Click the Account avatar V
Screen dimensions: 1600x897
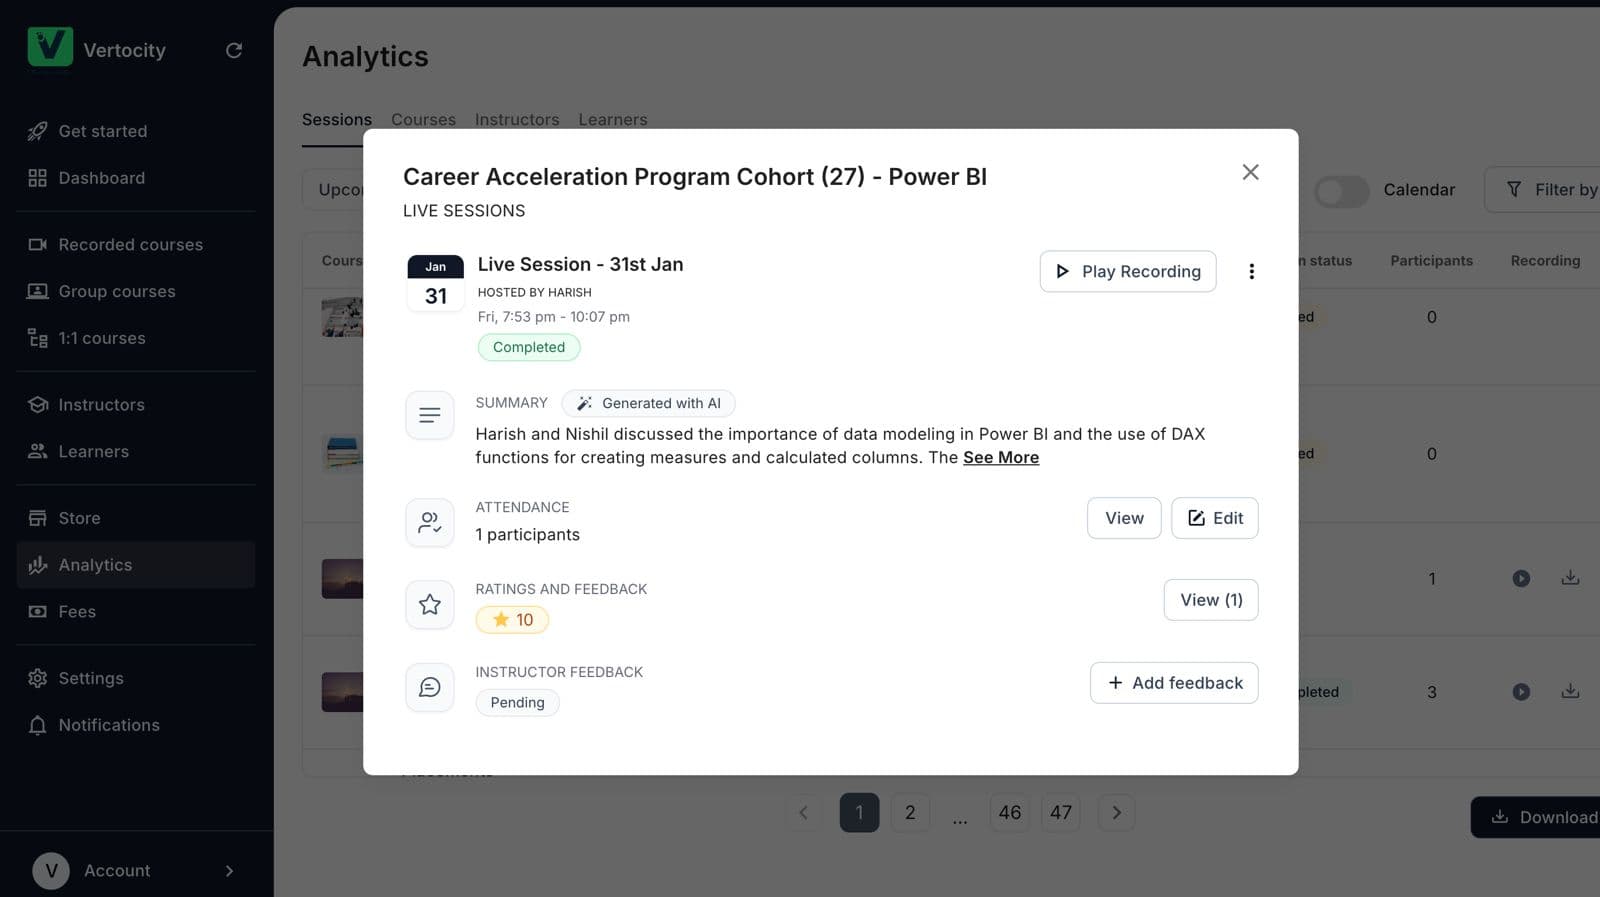click(x=51, y=871)
